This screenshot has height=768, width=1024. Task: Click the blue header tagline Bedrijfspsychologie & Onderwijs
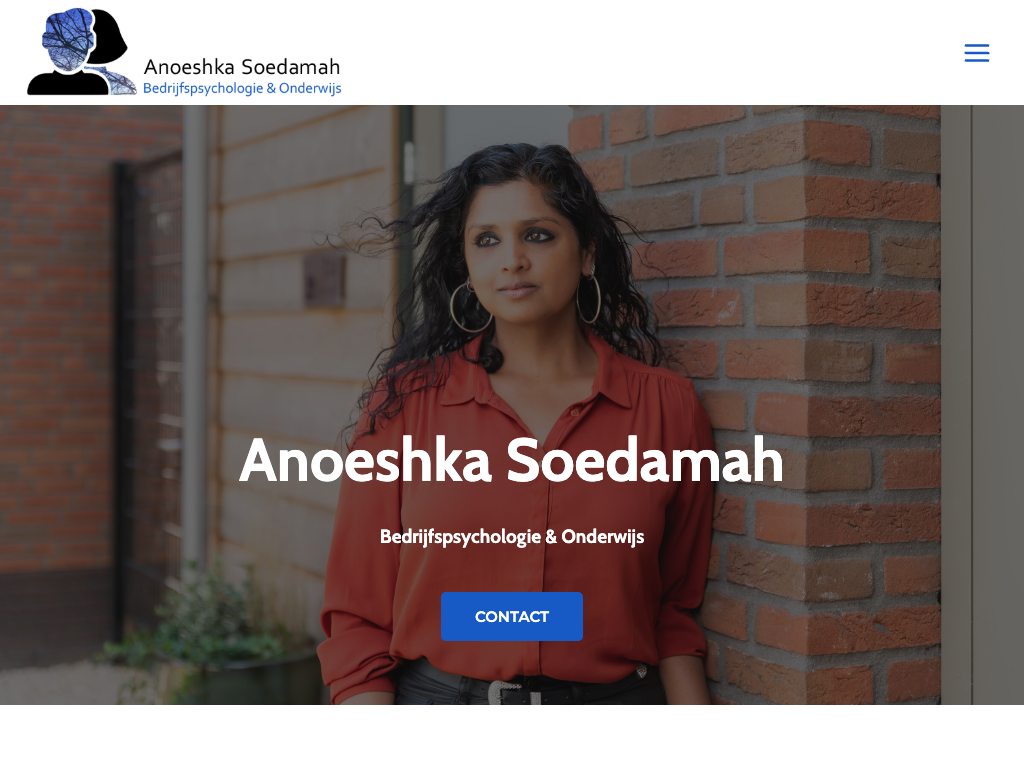click(x=242, y=88)
